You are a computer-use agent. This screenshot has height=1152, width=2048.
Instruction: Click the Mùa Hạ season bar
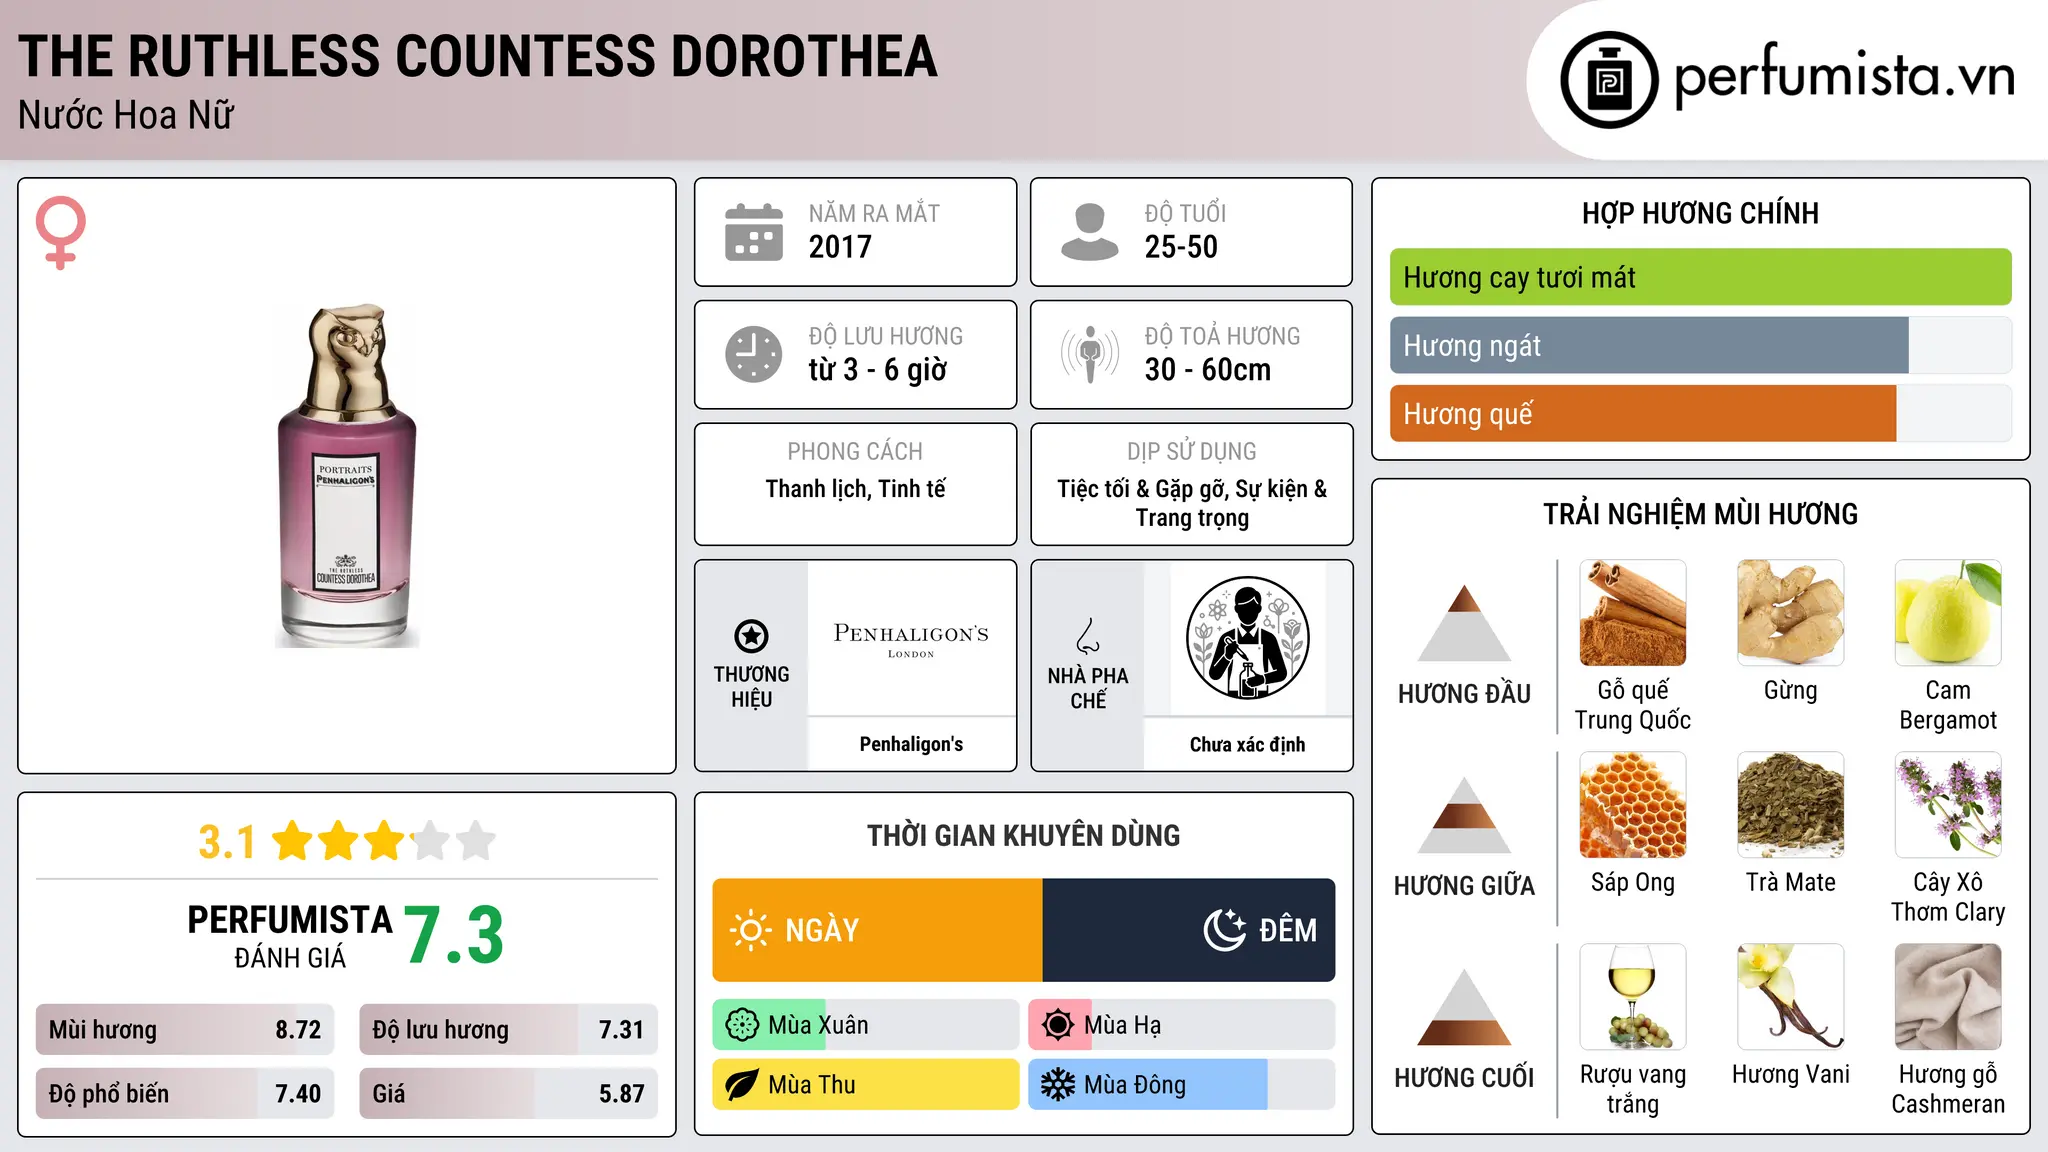click(1182, 1025)
